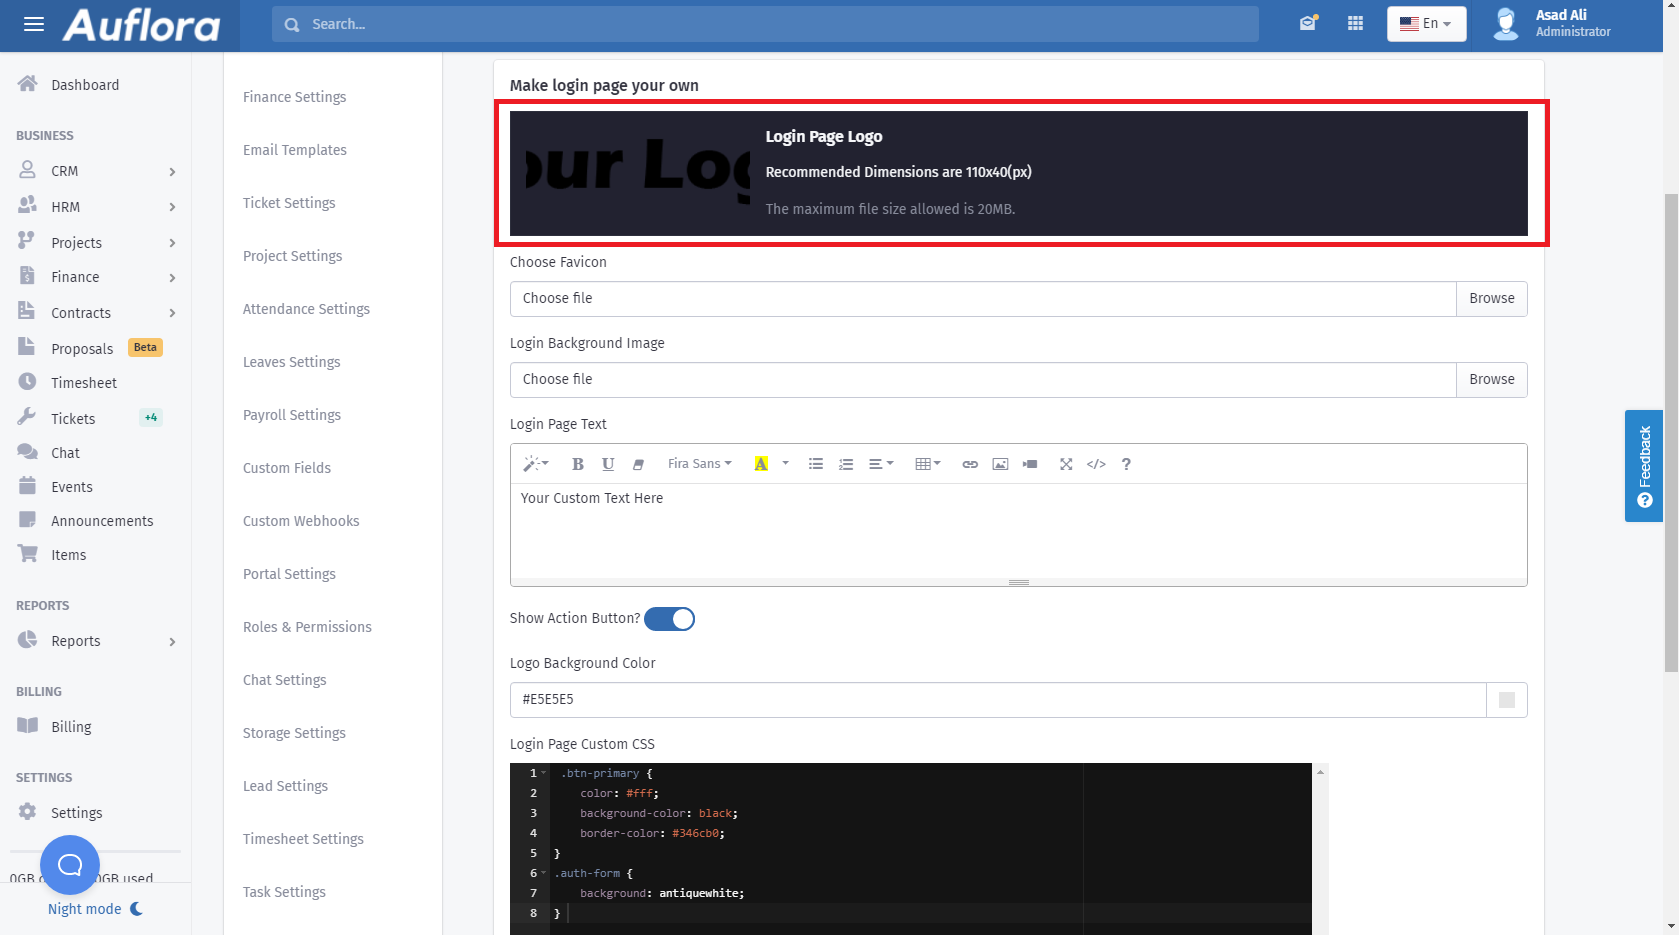Apply underline formatting in the editor

point(608,463)
